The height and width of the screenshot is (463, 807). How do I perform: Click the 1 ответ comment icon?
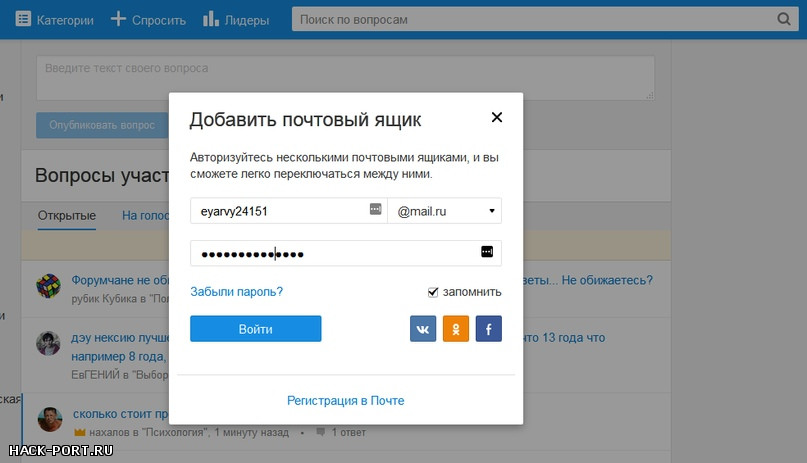pos(321,432)
